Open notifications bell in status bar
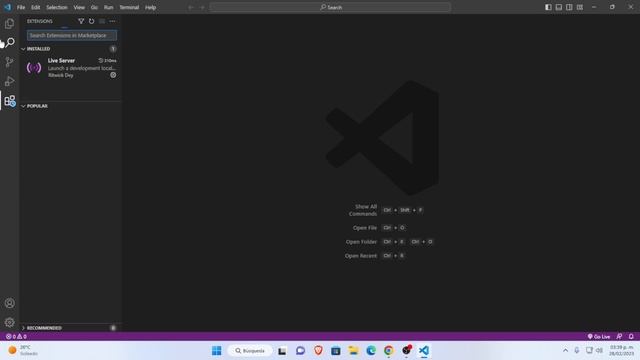640x360 pixels. pos(631,337)
